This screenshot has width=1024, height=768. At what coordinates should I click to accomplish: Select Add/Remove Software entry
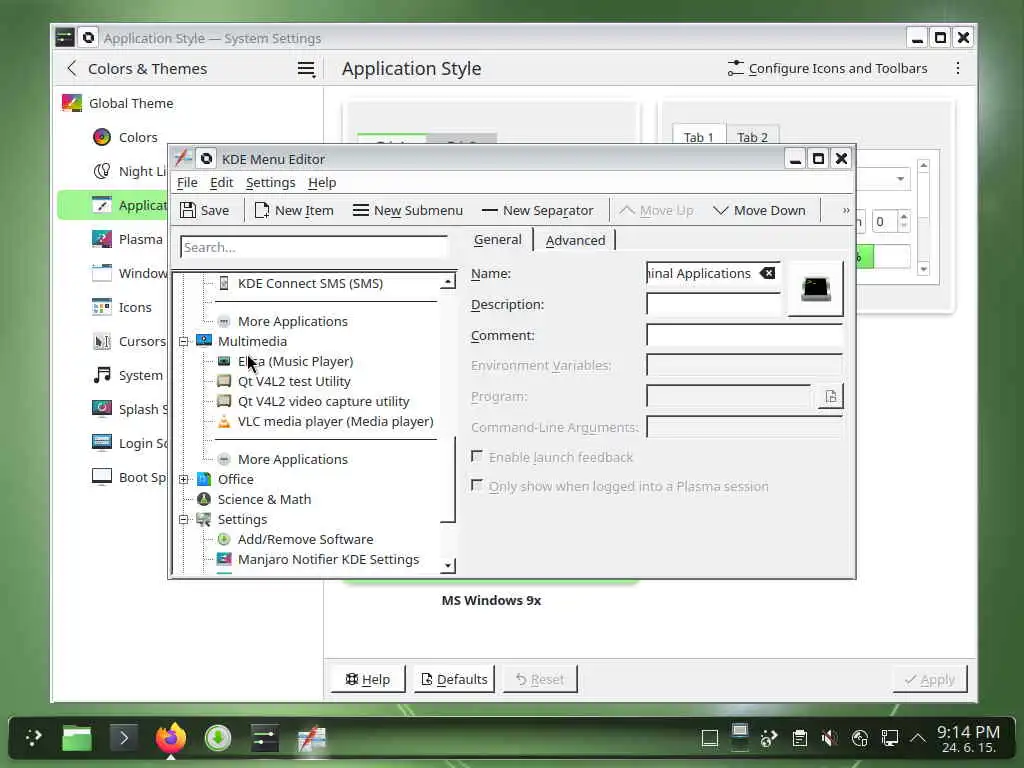tap(305, 539)
